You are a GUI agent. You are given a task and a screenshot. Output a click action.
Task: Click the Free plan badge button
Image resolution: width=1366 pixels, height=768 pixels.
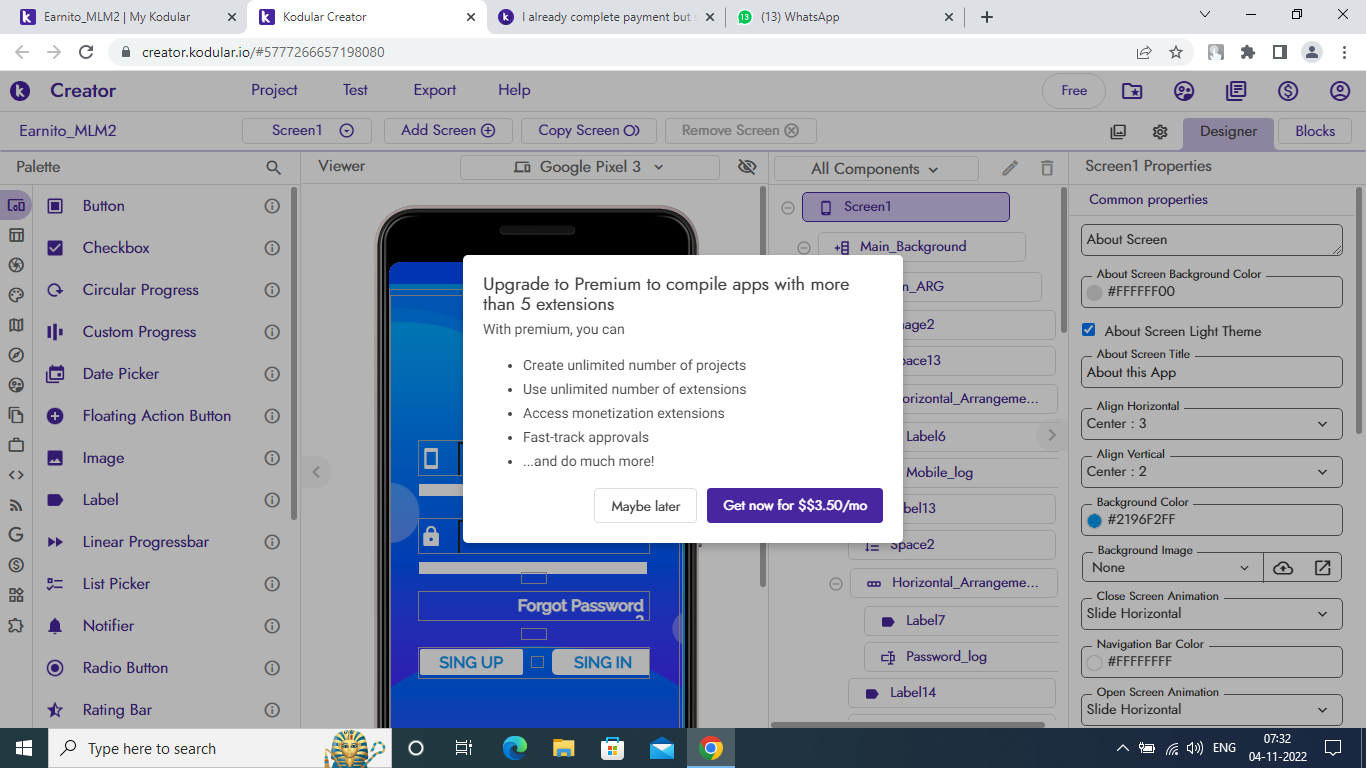tap(1074, 91)
